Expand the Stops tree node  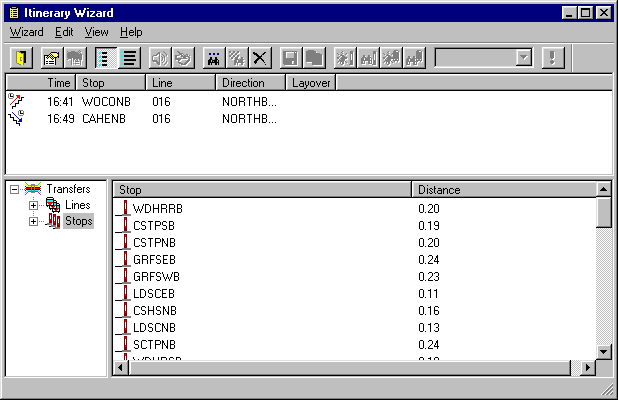[33, 221]
